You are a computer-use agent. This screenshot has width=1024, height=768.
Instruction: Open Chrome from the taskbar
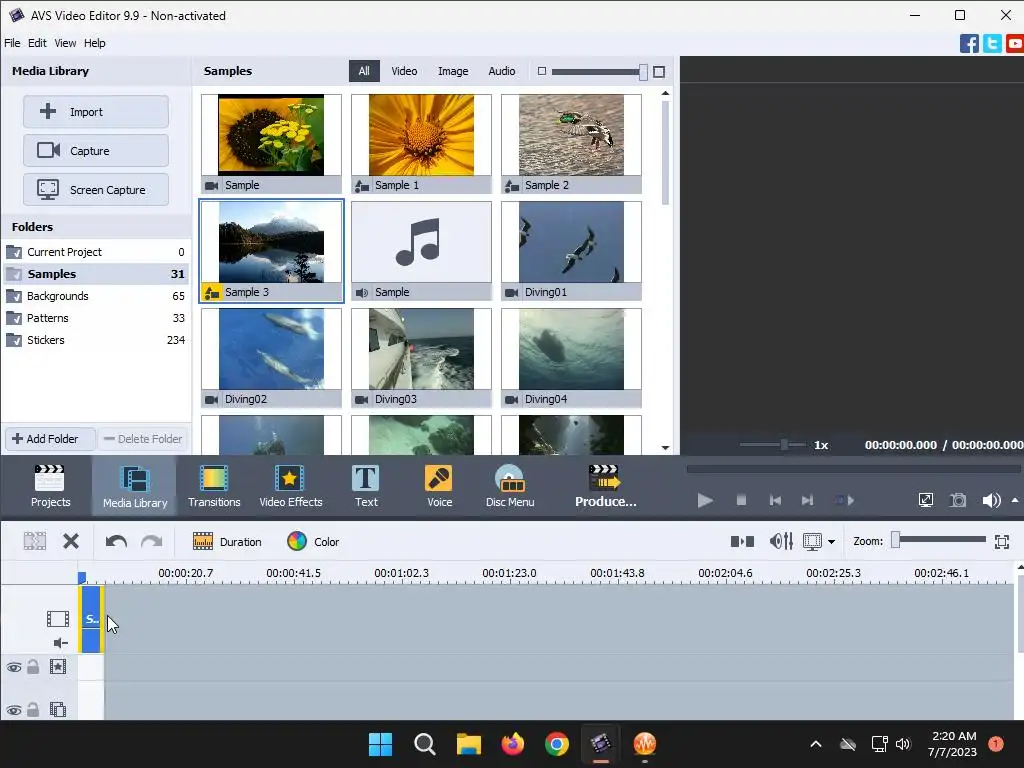click(x=556, y=744)
